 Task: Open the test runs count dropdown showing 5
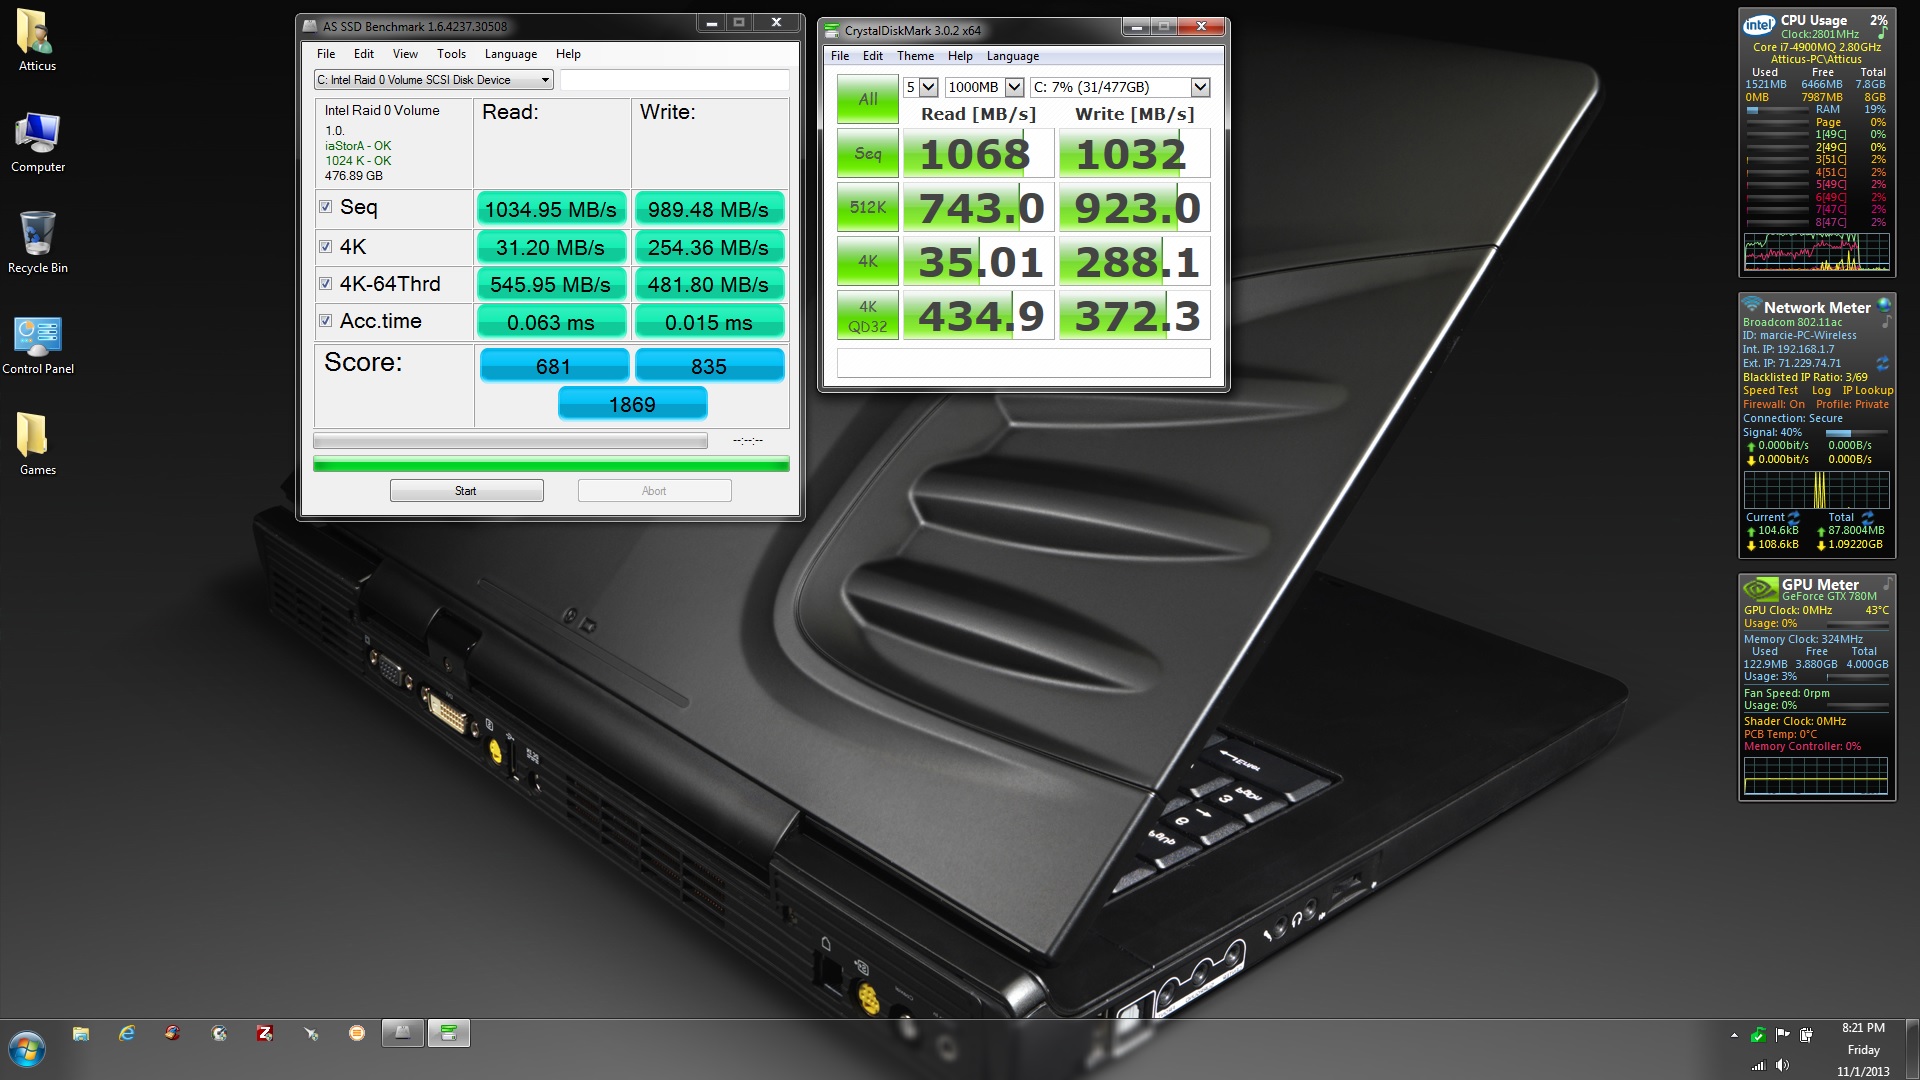click(x=920, y=87)
